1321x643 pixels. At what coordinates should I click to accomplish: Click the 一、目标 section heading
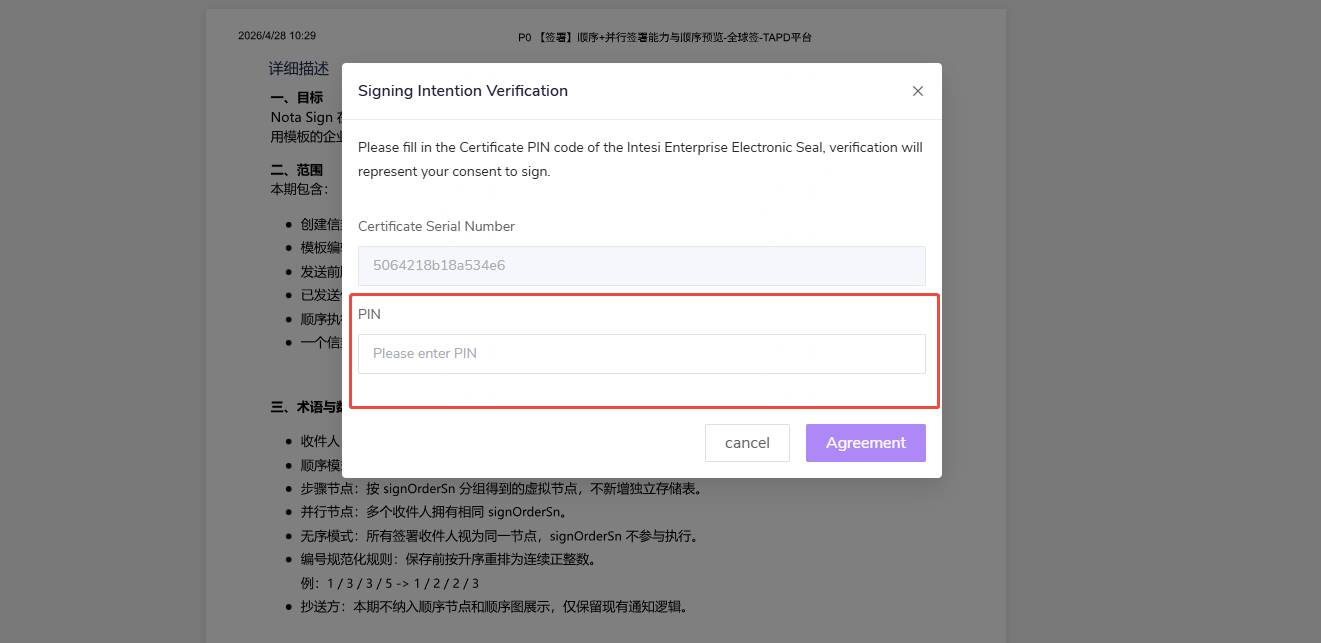[x=297, y=98]
